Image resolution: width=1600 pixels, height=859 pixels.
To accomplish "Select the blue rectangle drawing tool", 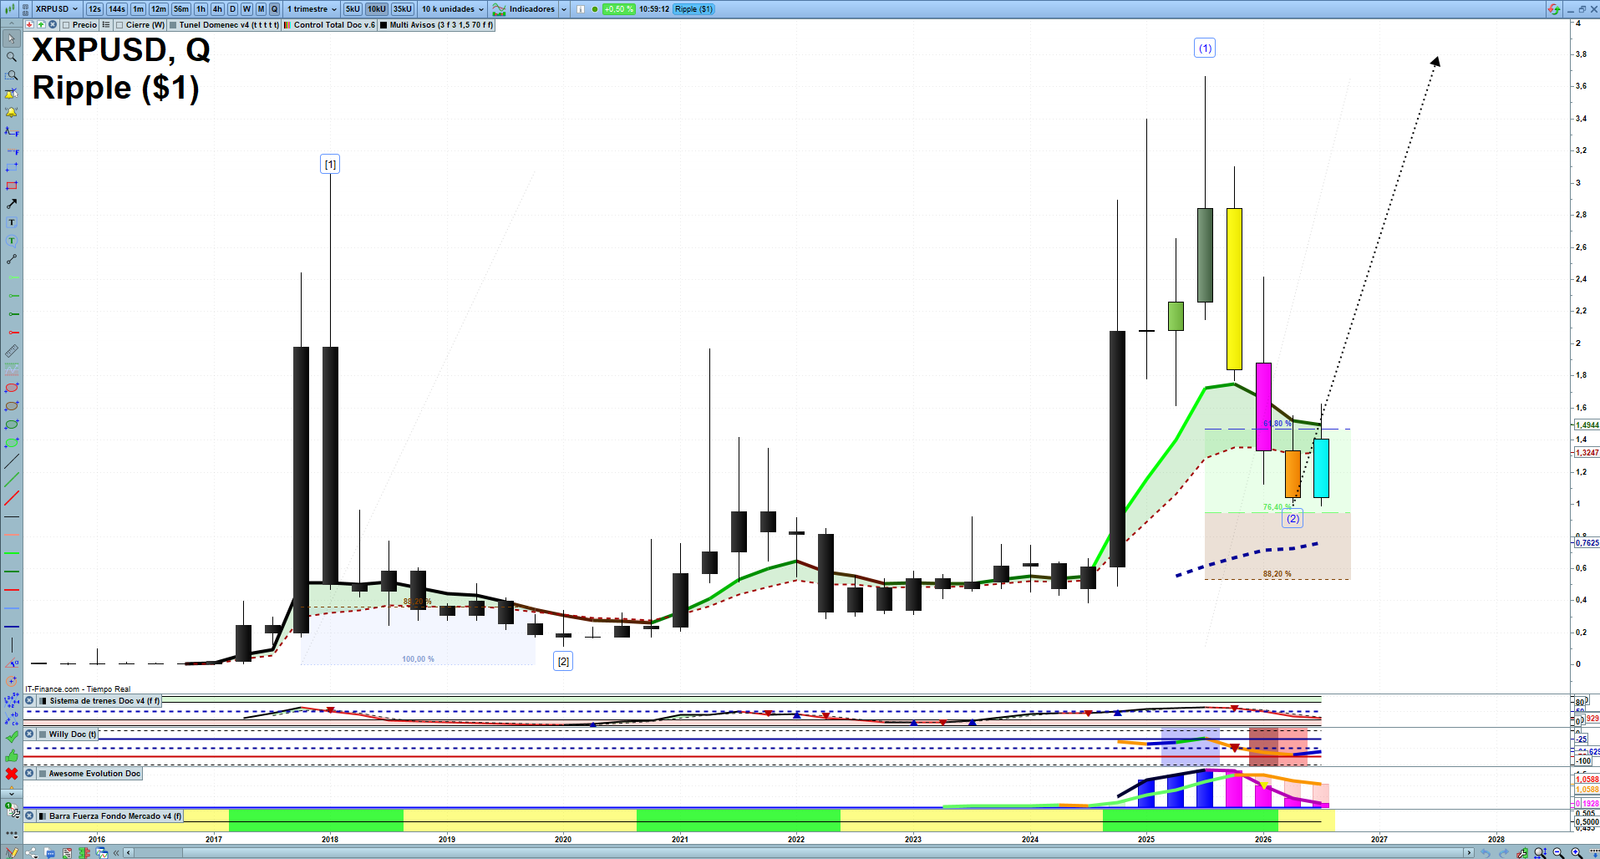I will tap(11, 167).
